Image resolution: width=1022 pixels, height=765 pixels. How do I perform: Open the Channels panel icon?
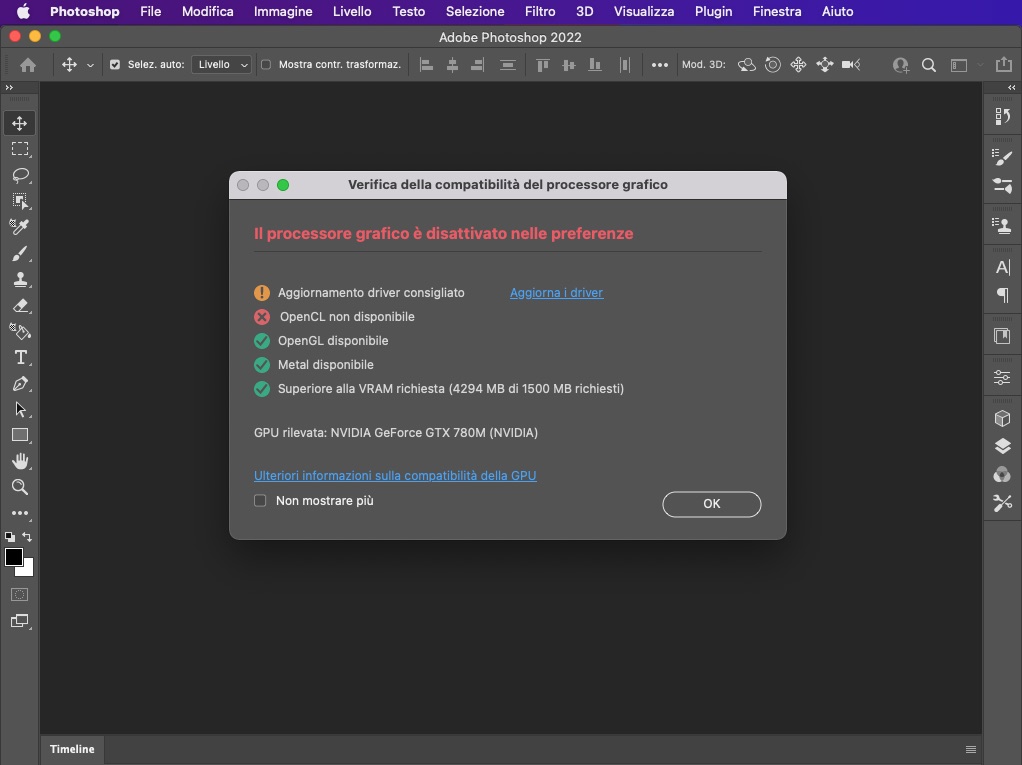(1002, 474)
